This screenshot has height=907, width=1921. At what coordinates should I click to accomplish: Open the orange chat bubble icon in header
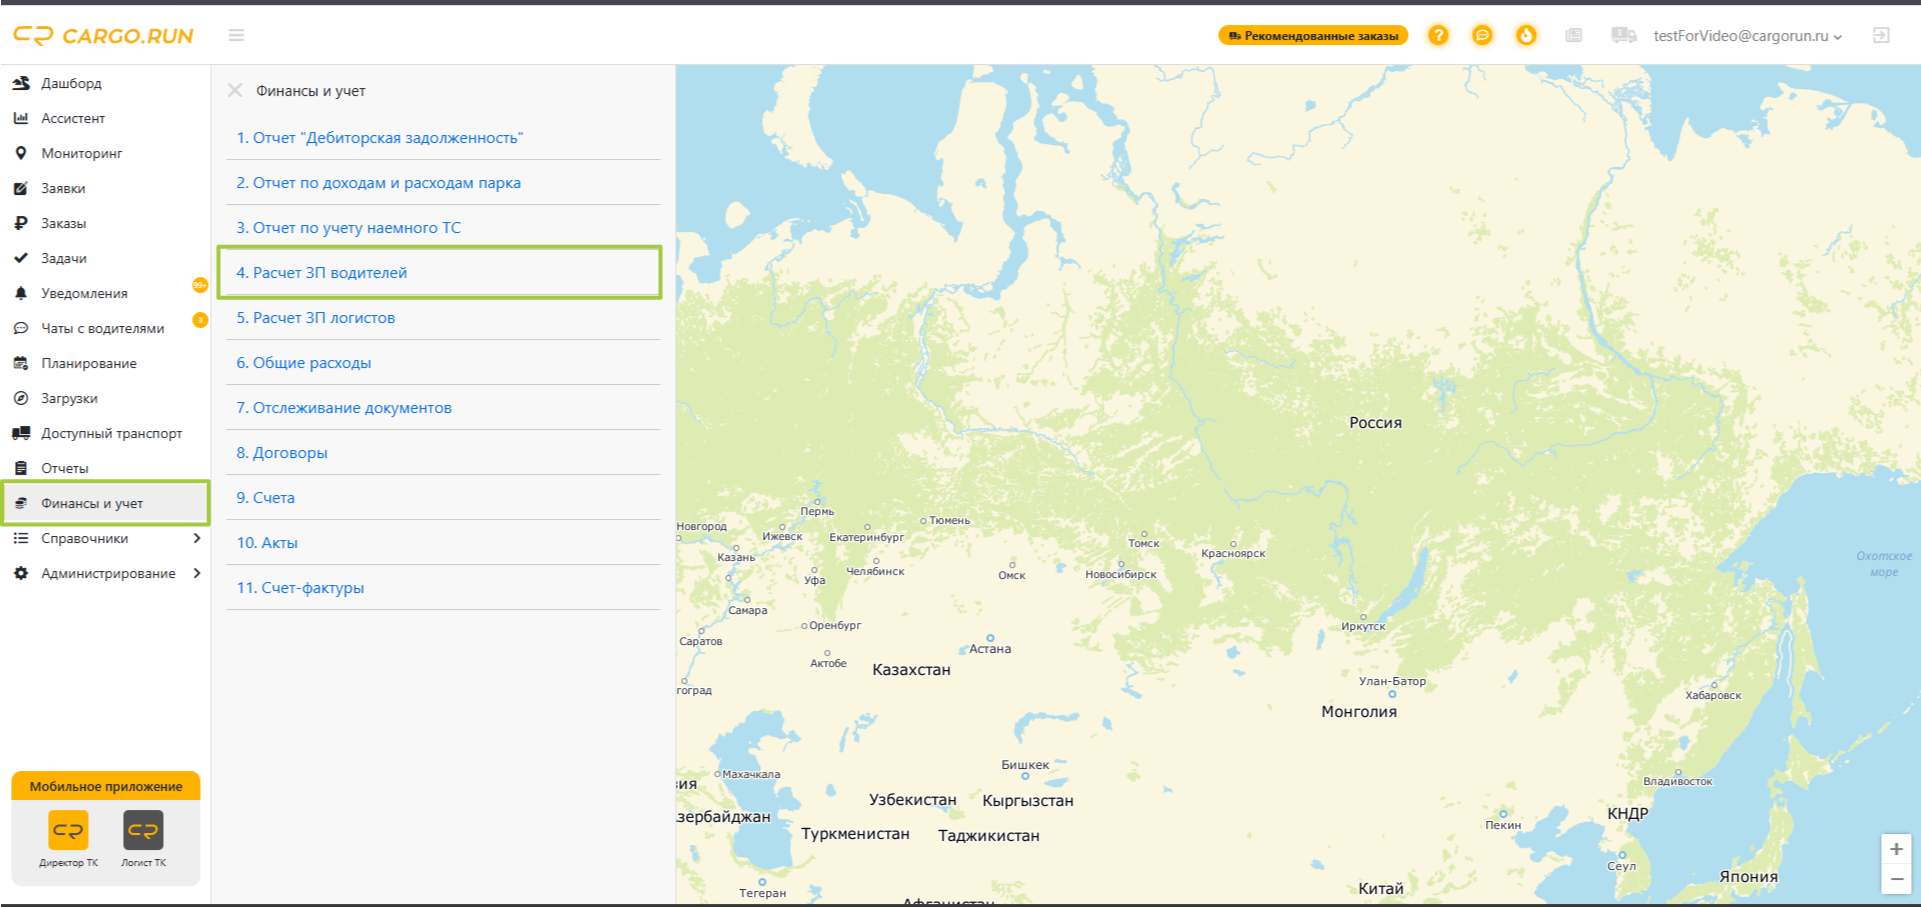1482,35
